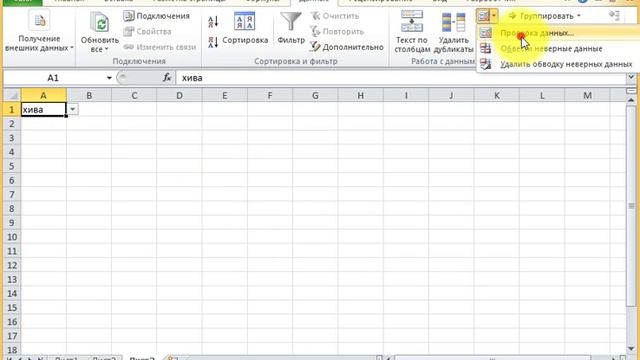
Task: Select row 17 header
Action: coord(12,336)
